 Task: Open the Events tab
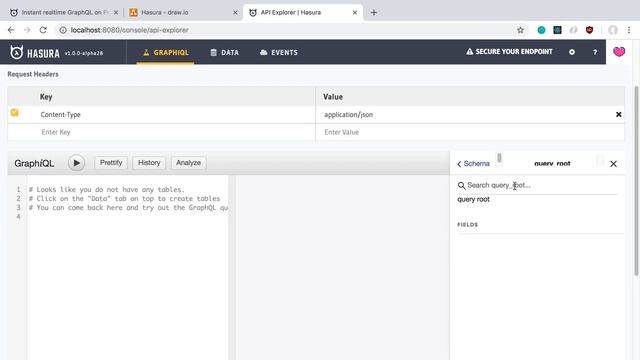(x=279, y=52)
